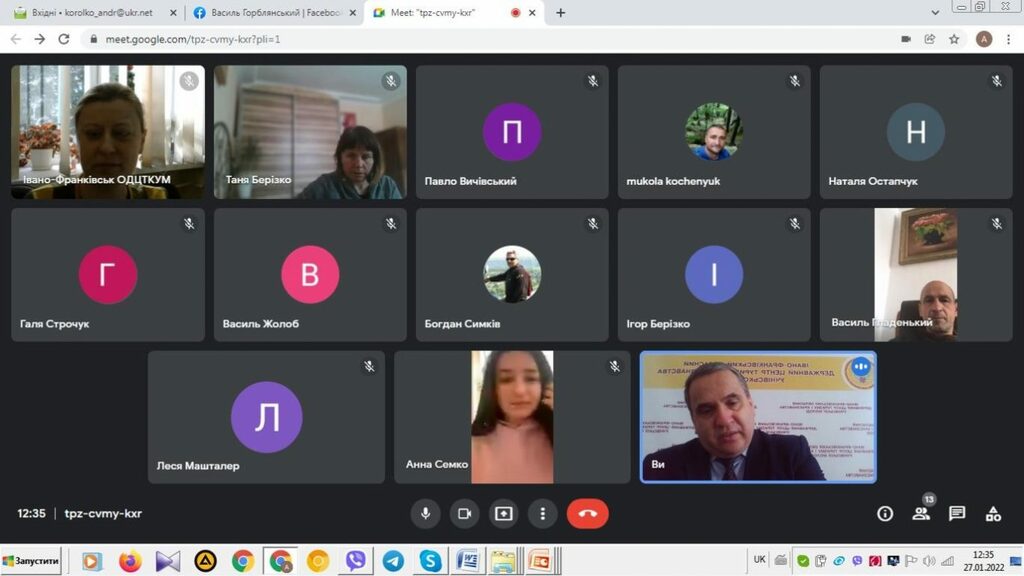Click the Present now screen share icon
The image size is (1024, 576).
(x=503, y=513)
